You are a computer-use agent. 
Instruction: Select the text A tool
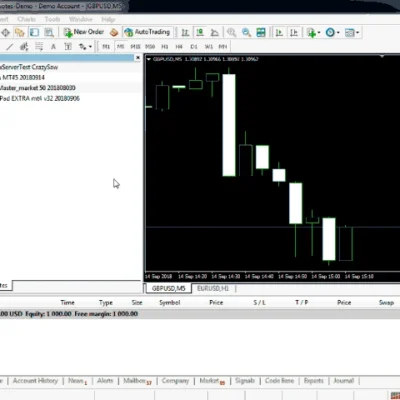click(53, 47)
